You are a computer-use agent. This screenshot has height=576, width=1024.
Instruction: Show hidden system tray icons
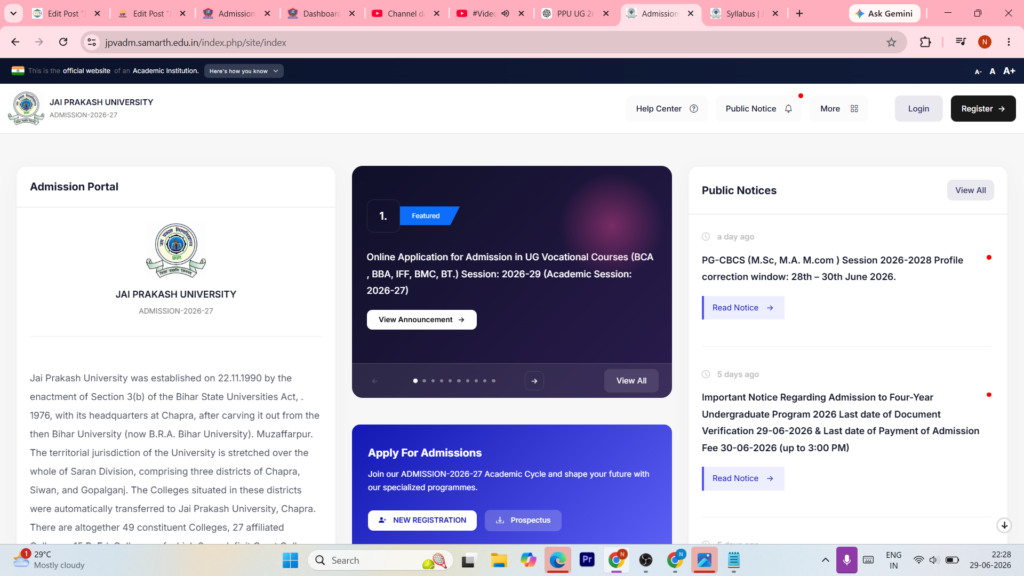click(825, 560)
